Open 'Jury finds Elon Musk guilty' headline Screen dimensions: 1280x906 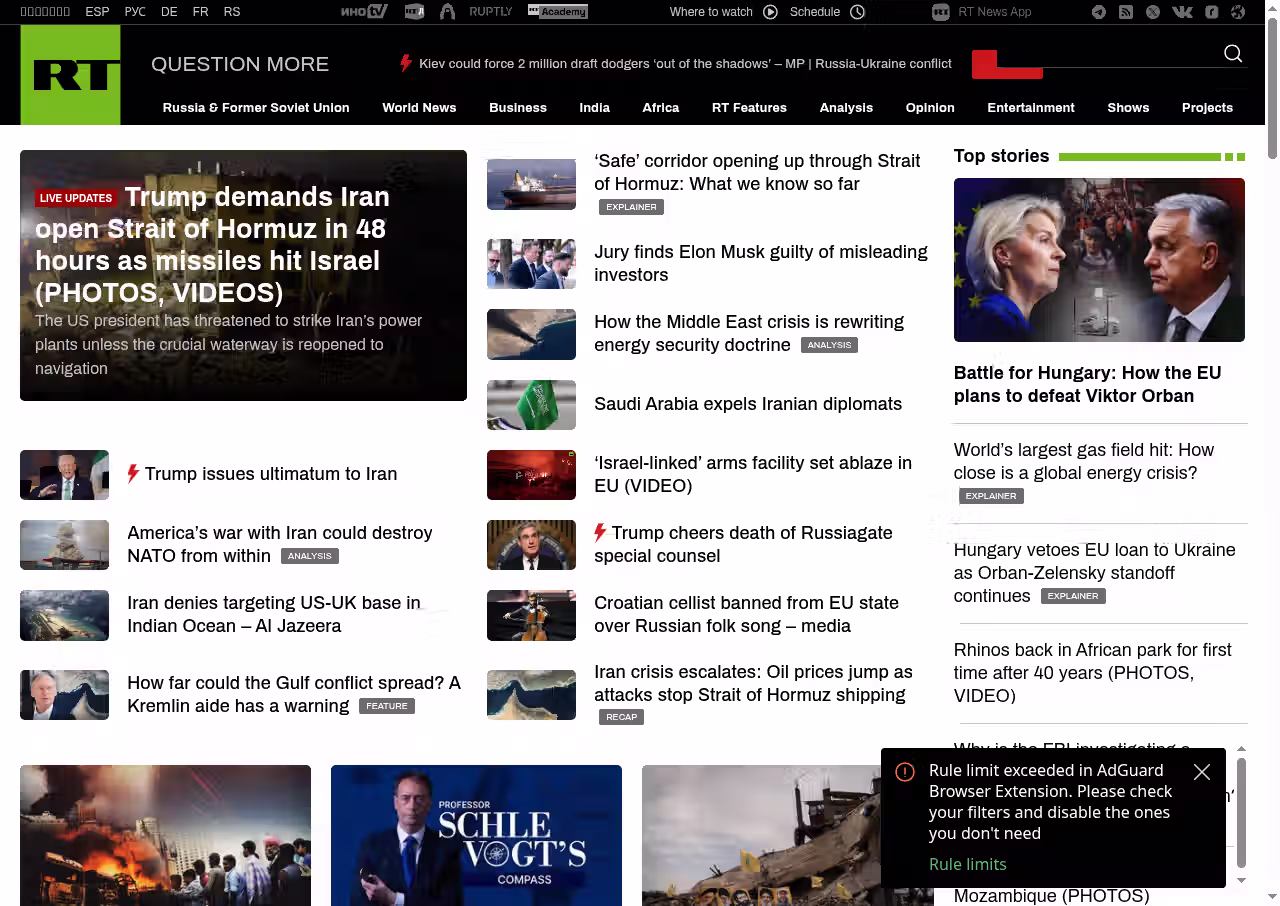(x=760, y=263)
